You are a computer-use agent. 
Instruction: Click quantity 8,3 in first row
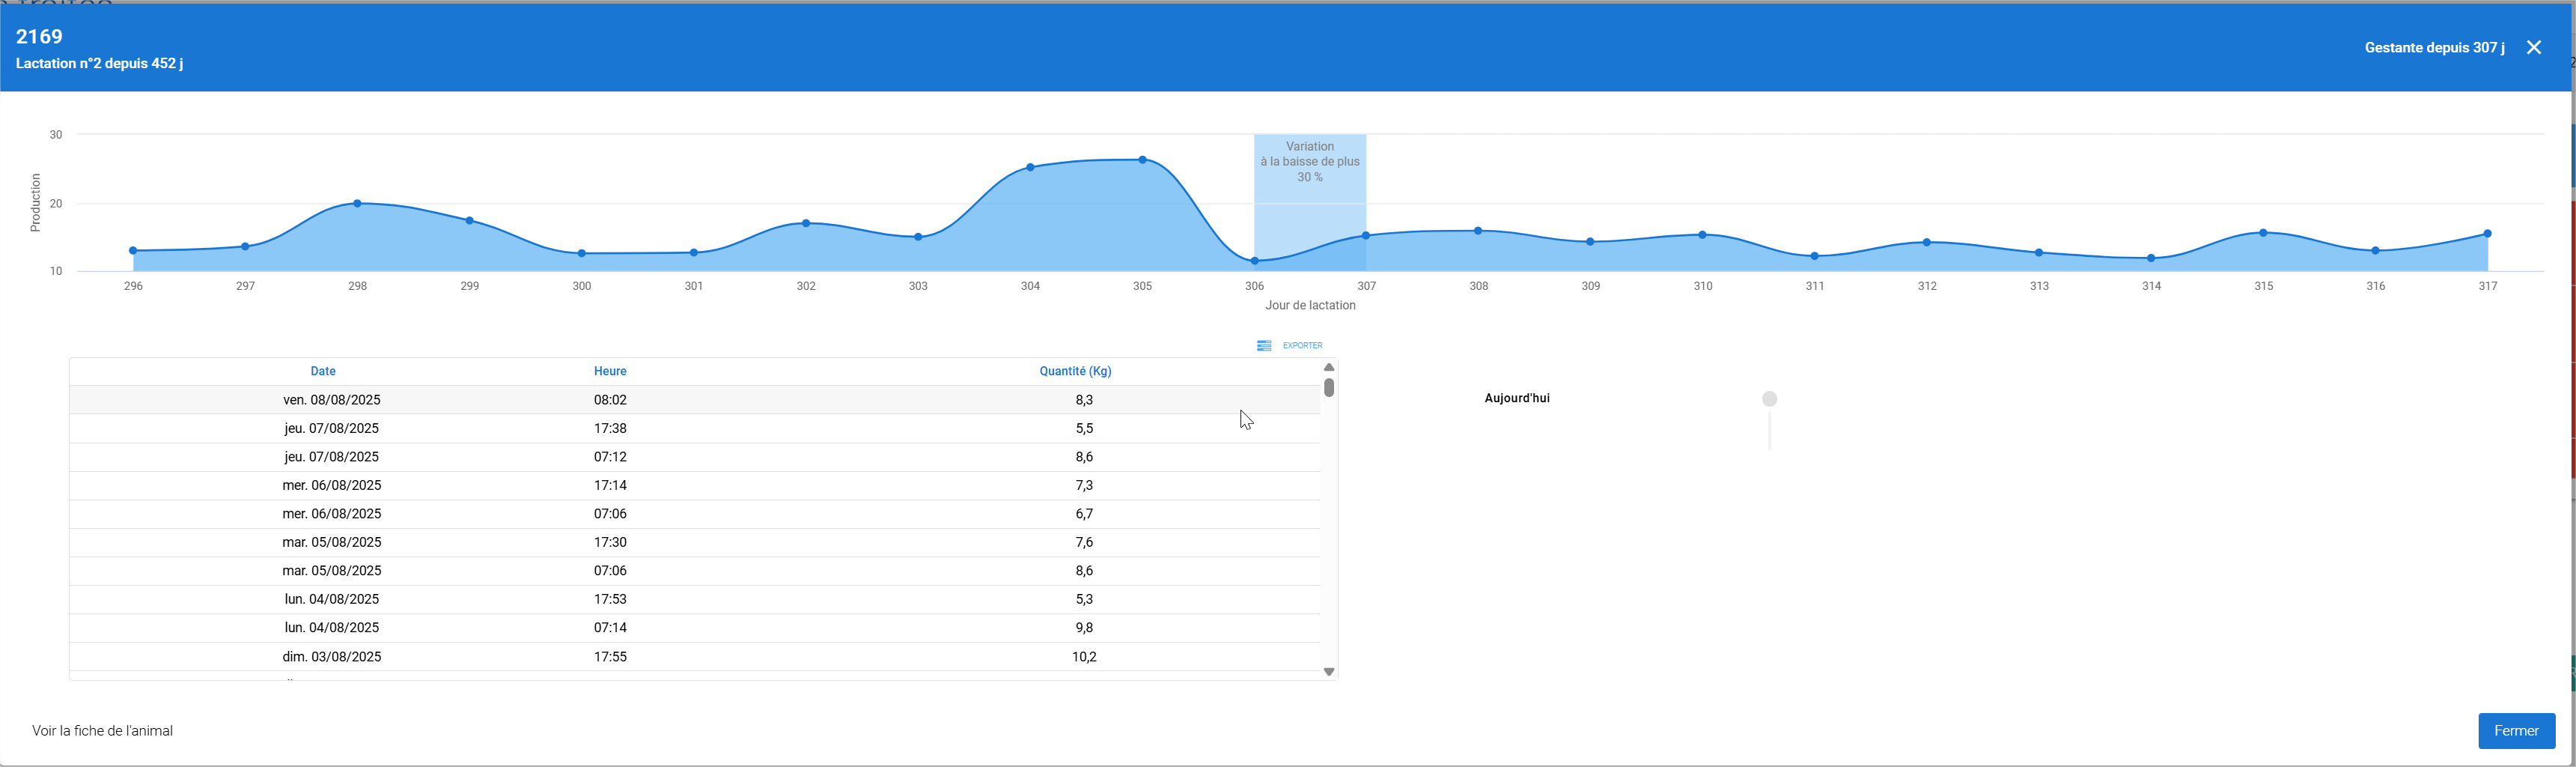click(x=1084, y=400)
